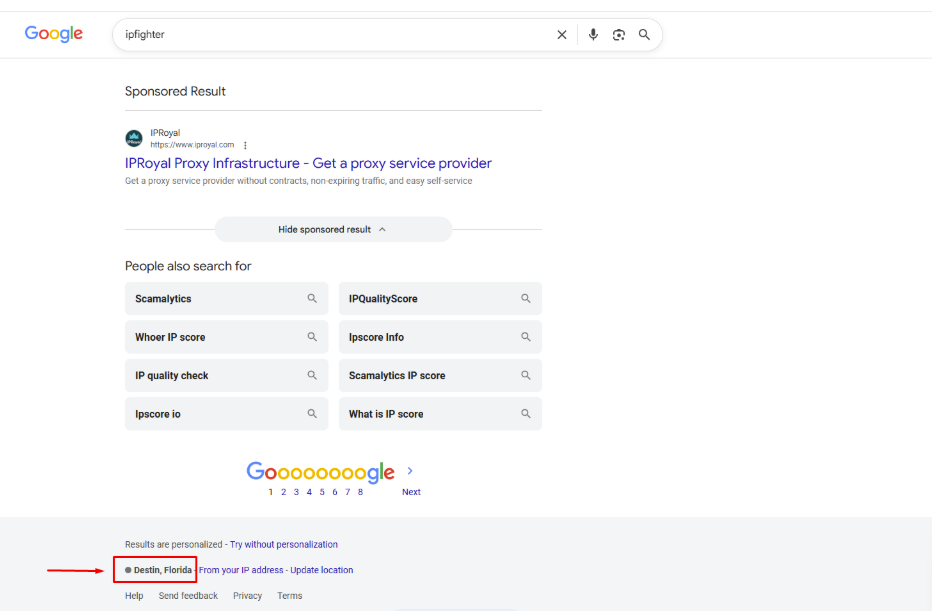Click the iproyal.com URL text
The width and height of the screenshot is (932, 611).
point(192,145)
